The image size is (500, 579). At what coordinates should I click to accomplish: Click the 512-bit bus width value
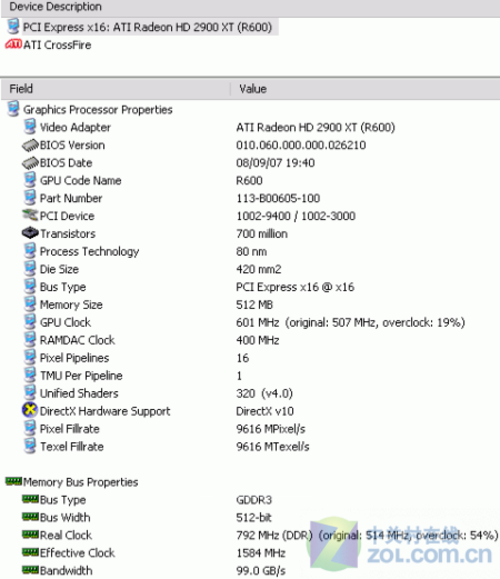pos(254,517)
